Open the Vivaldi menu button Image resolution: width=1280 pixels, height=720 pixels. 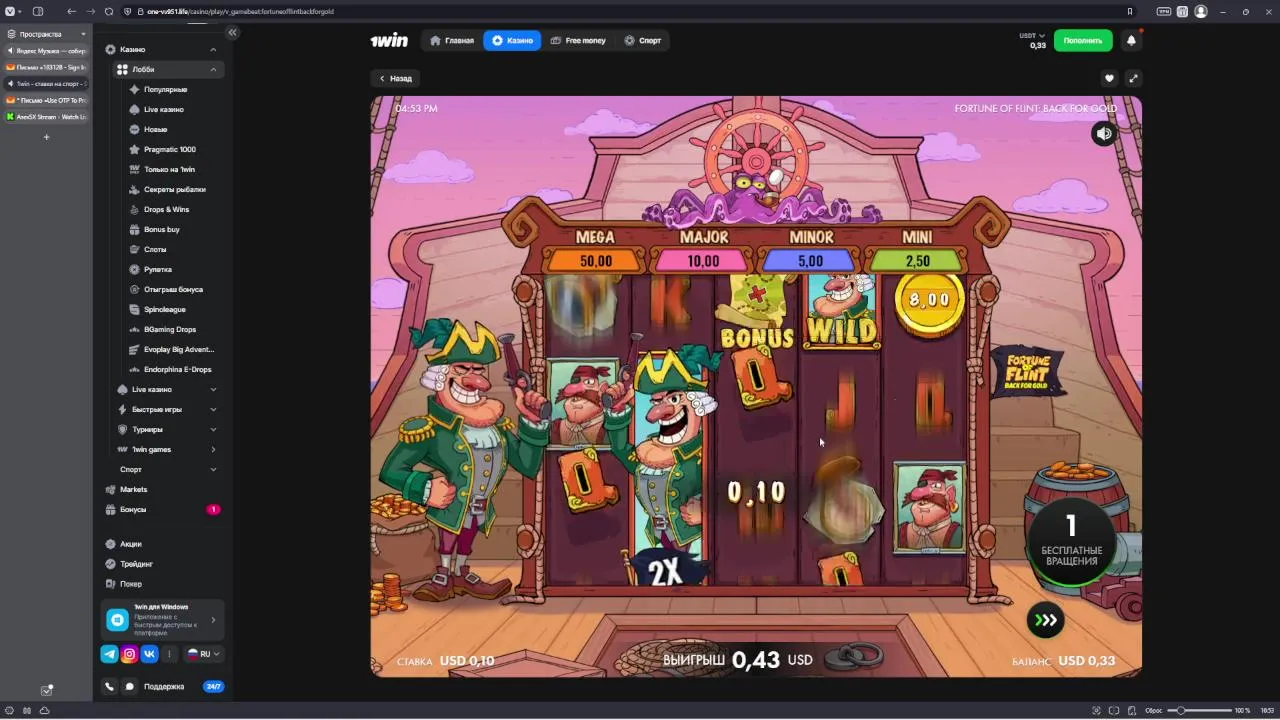point(10,11)
